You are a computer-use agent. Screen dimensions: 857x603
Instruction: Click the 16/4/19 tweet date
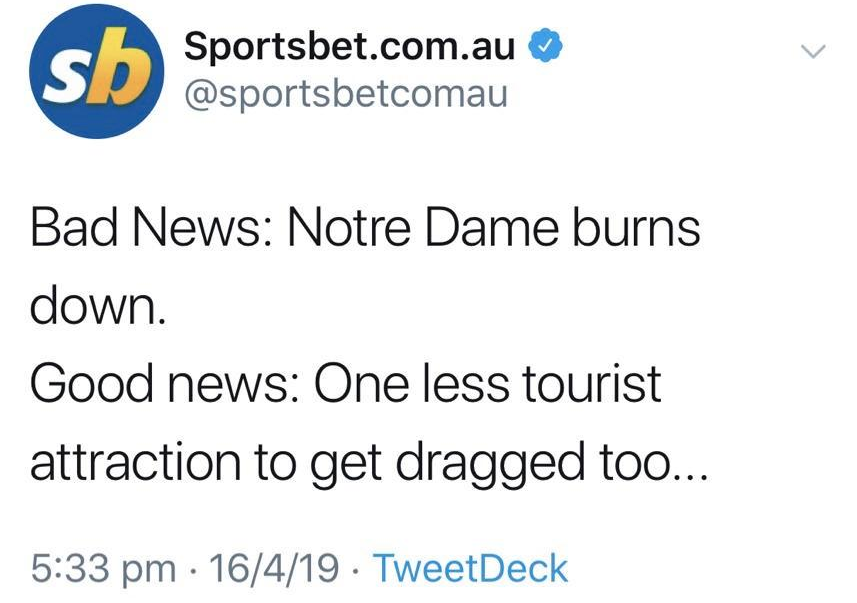coord(273,567)
